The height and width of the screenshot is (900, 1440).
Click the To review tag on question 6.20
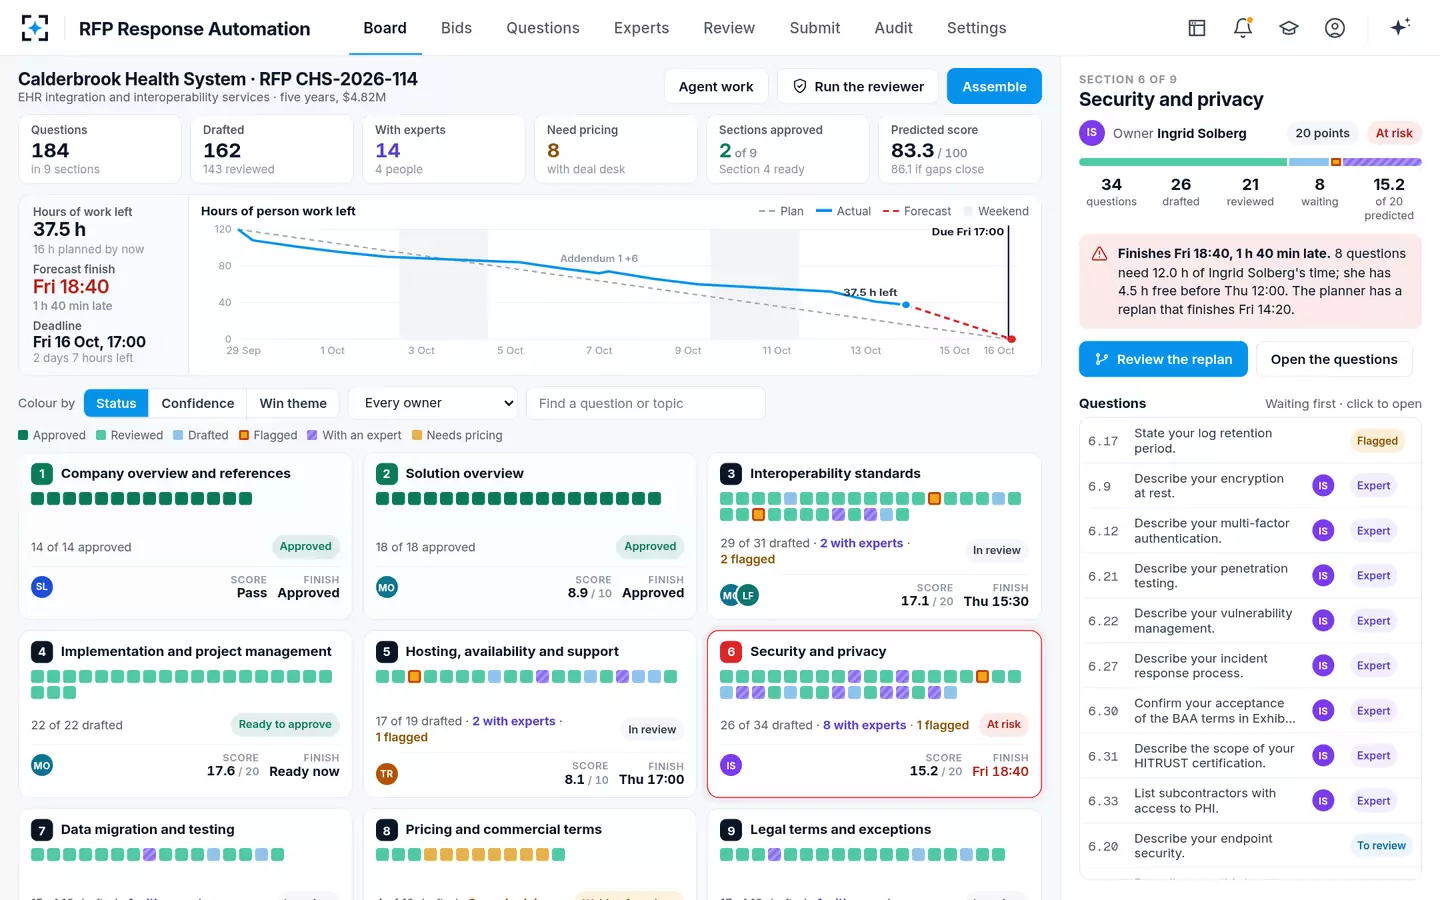tap(1381, 846)
